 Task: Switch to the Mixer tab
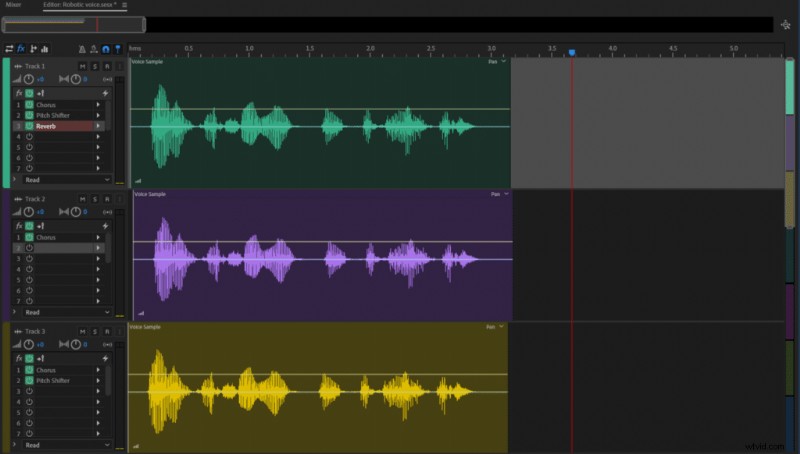pos(14,5)
